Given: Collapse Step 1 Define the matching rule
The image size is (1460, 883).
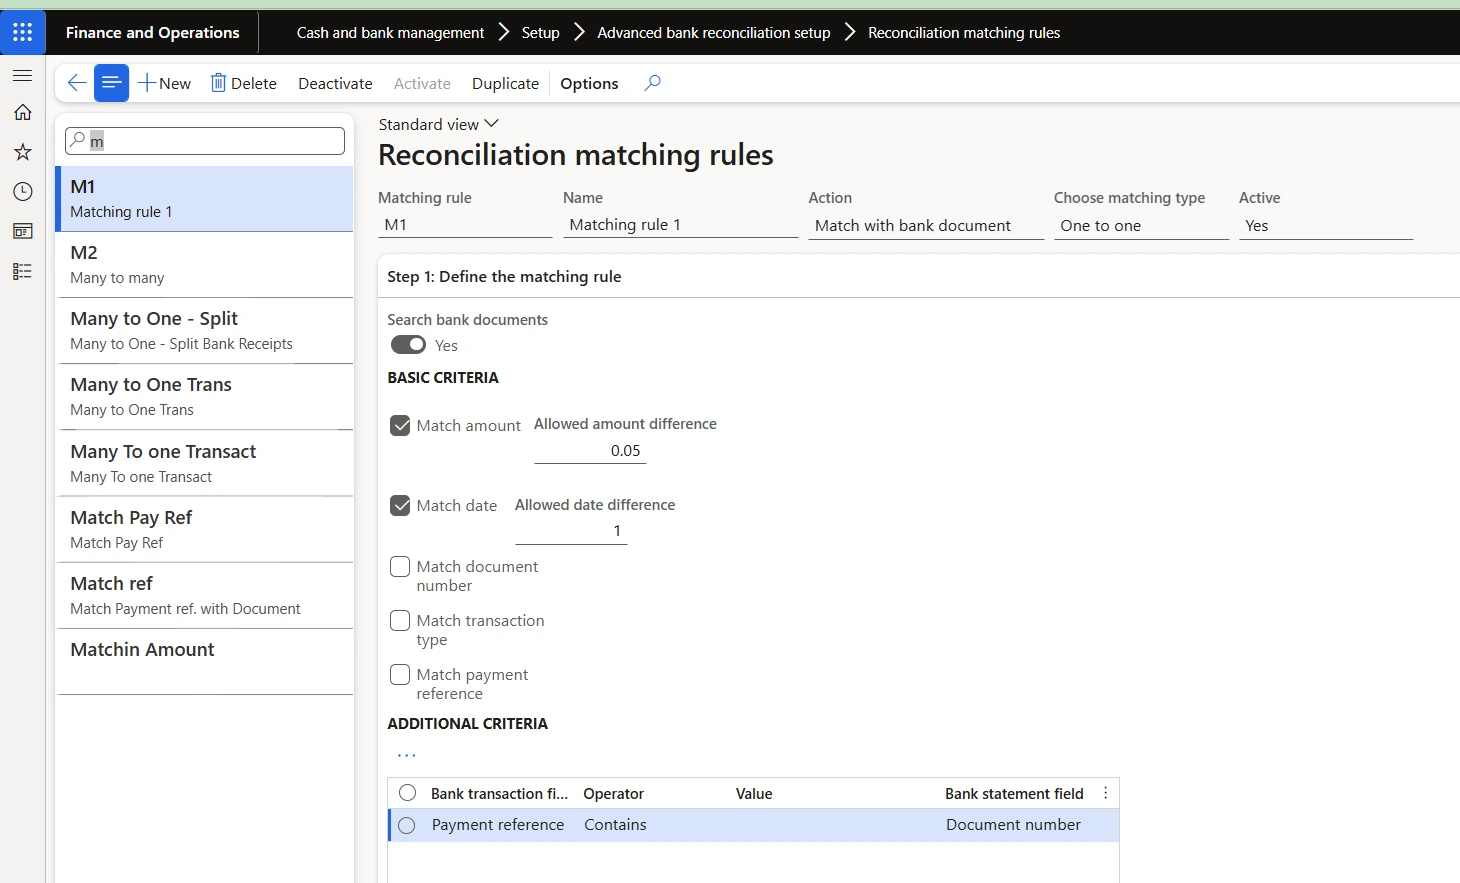Looking at the screenshot, I should pos(504,276).
